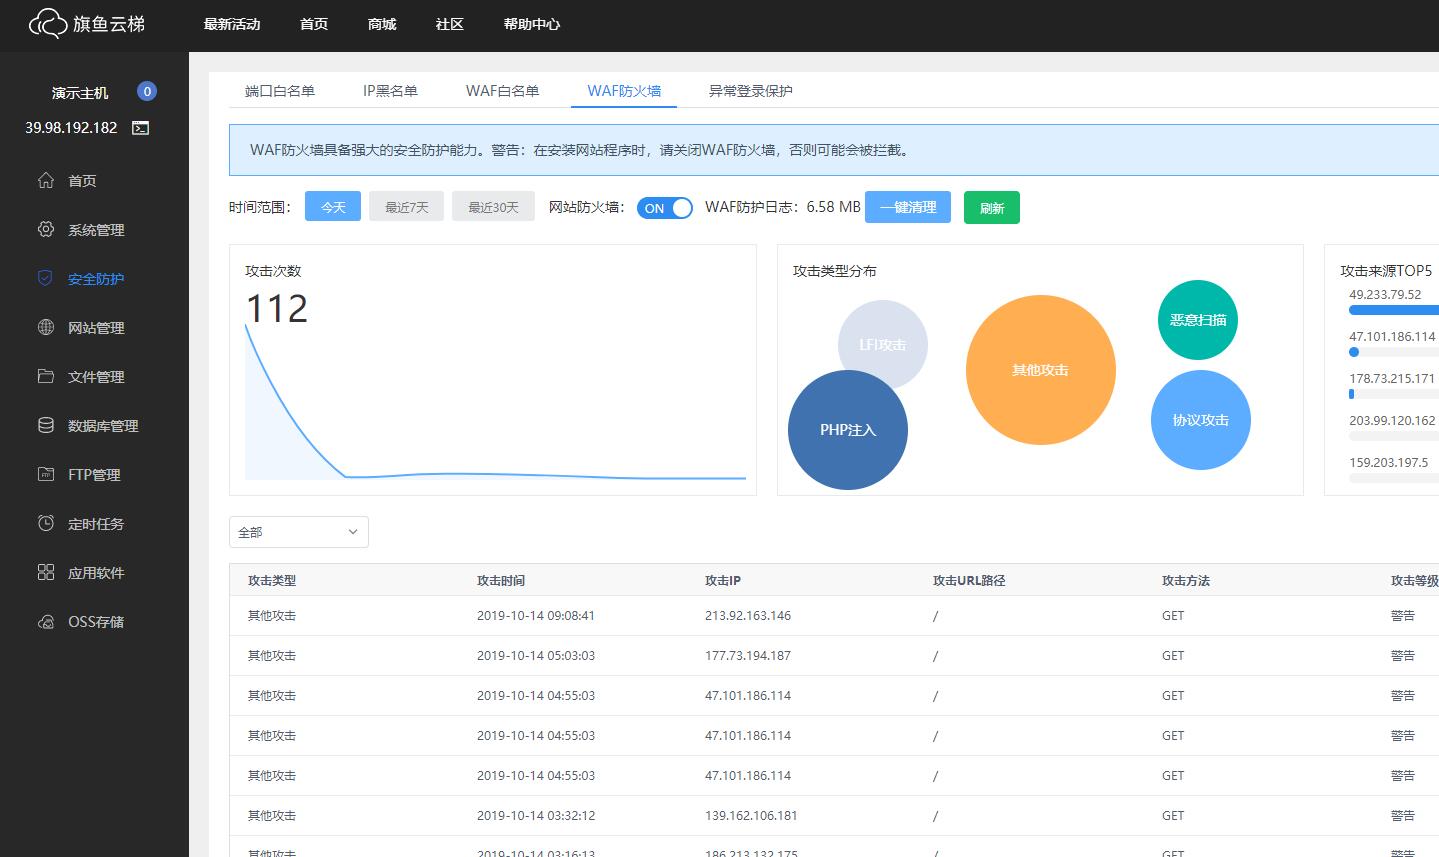Click the attack count value 112
Image resolution: width=1439 pixels, height=857 pixels.
point(277,308)
